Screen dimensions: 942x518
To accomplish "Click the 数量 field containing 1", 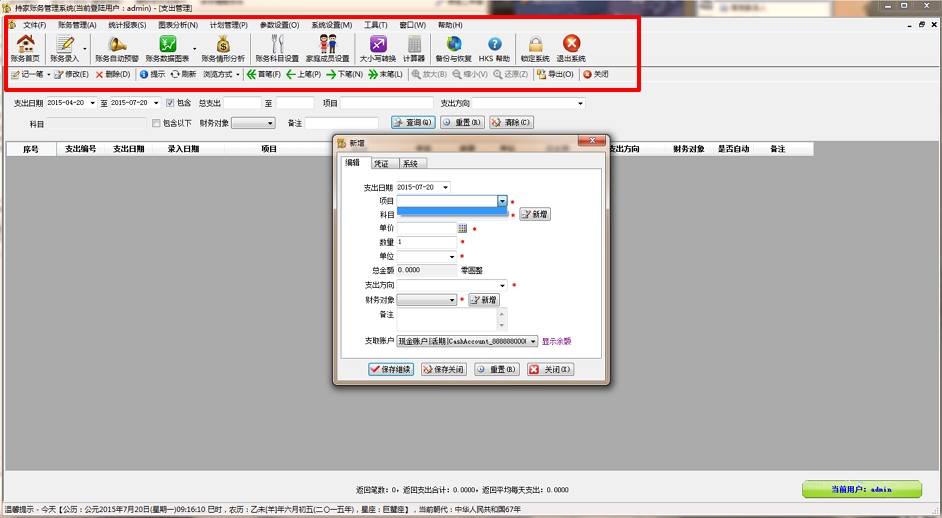I will [x=427, y=242].
